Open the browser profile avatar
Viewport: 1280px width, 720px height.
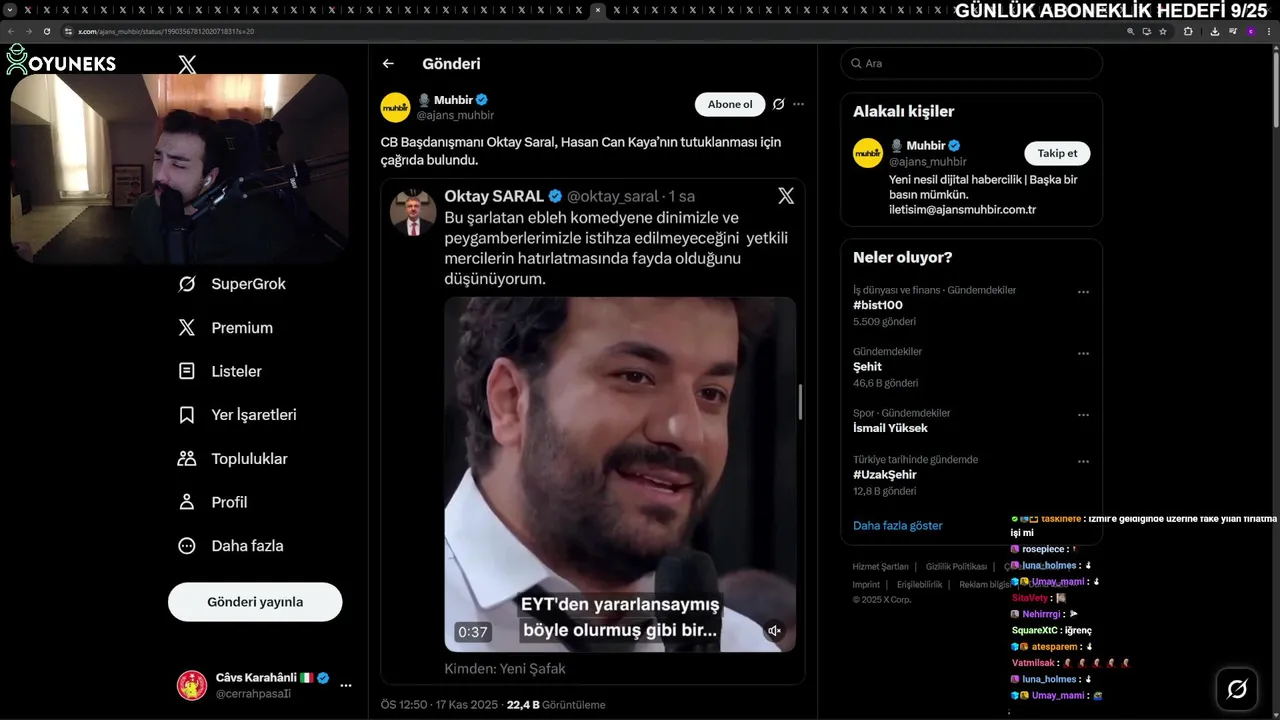pyautogui.click(x=1250, y=31)
